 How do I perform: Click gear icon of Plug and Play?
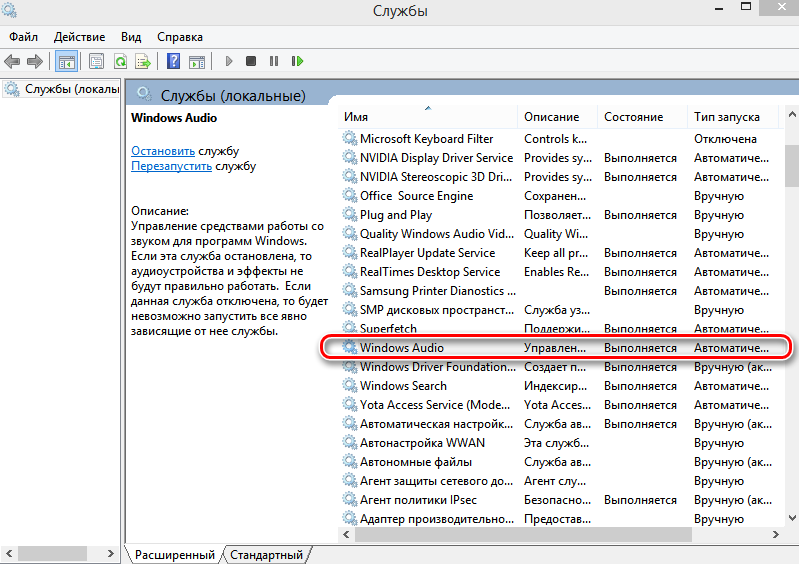350,214
